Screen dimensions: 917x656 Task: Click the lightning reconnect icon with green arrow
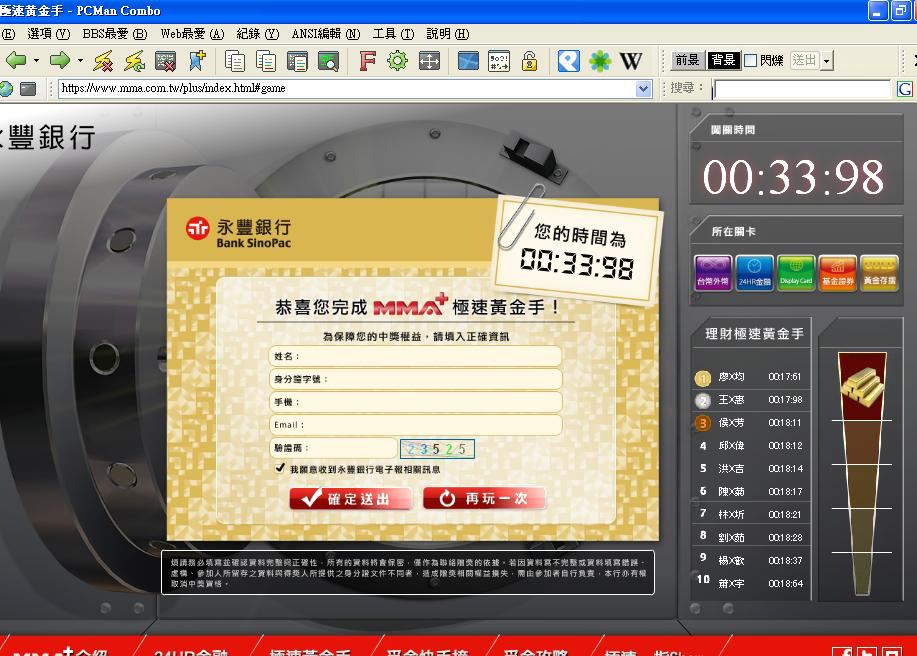[135, 61]
